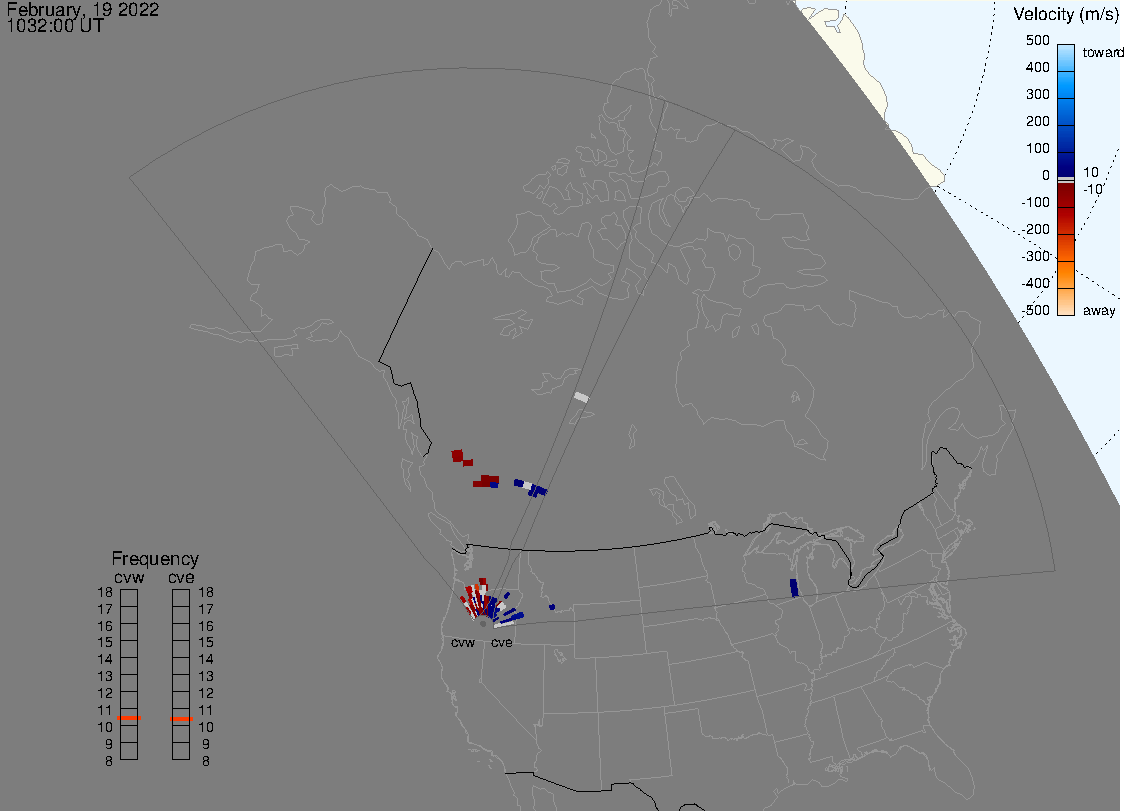Click the small blue dot east of cve fan
Viewport: 1124px width, 811px height.
coord(552,607)
